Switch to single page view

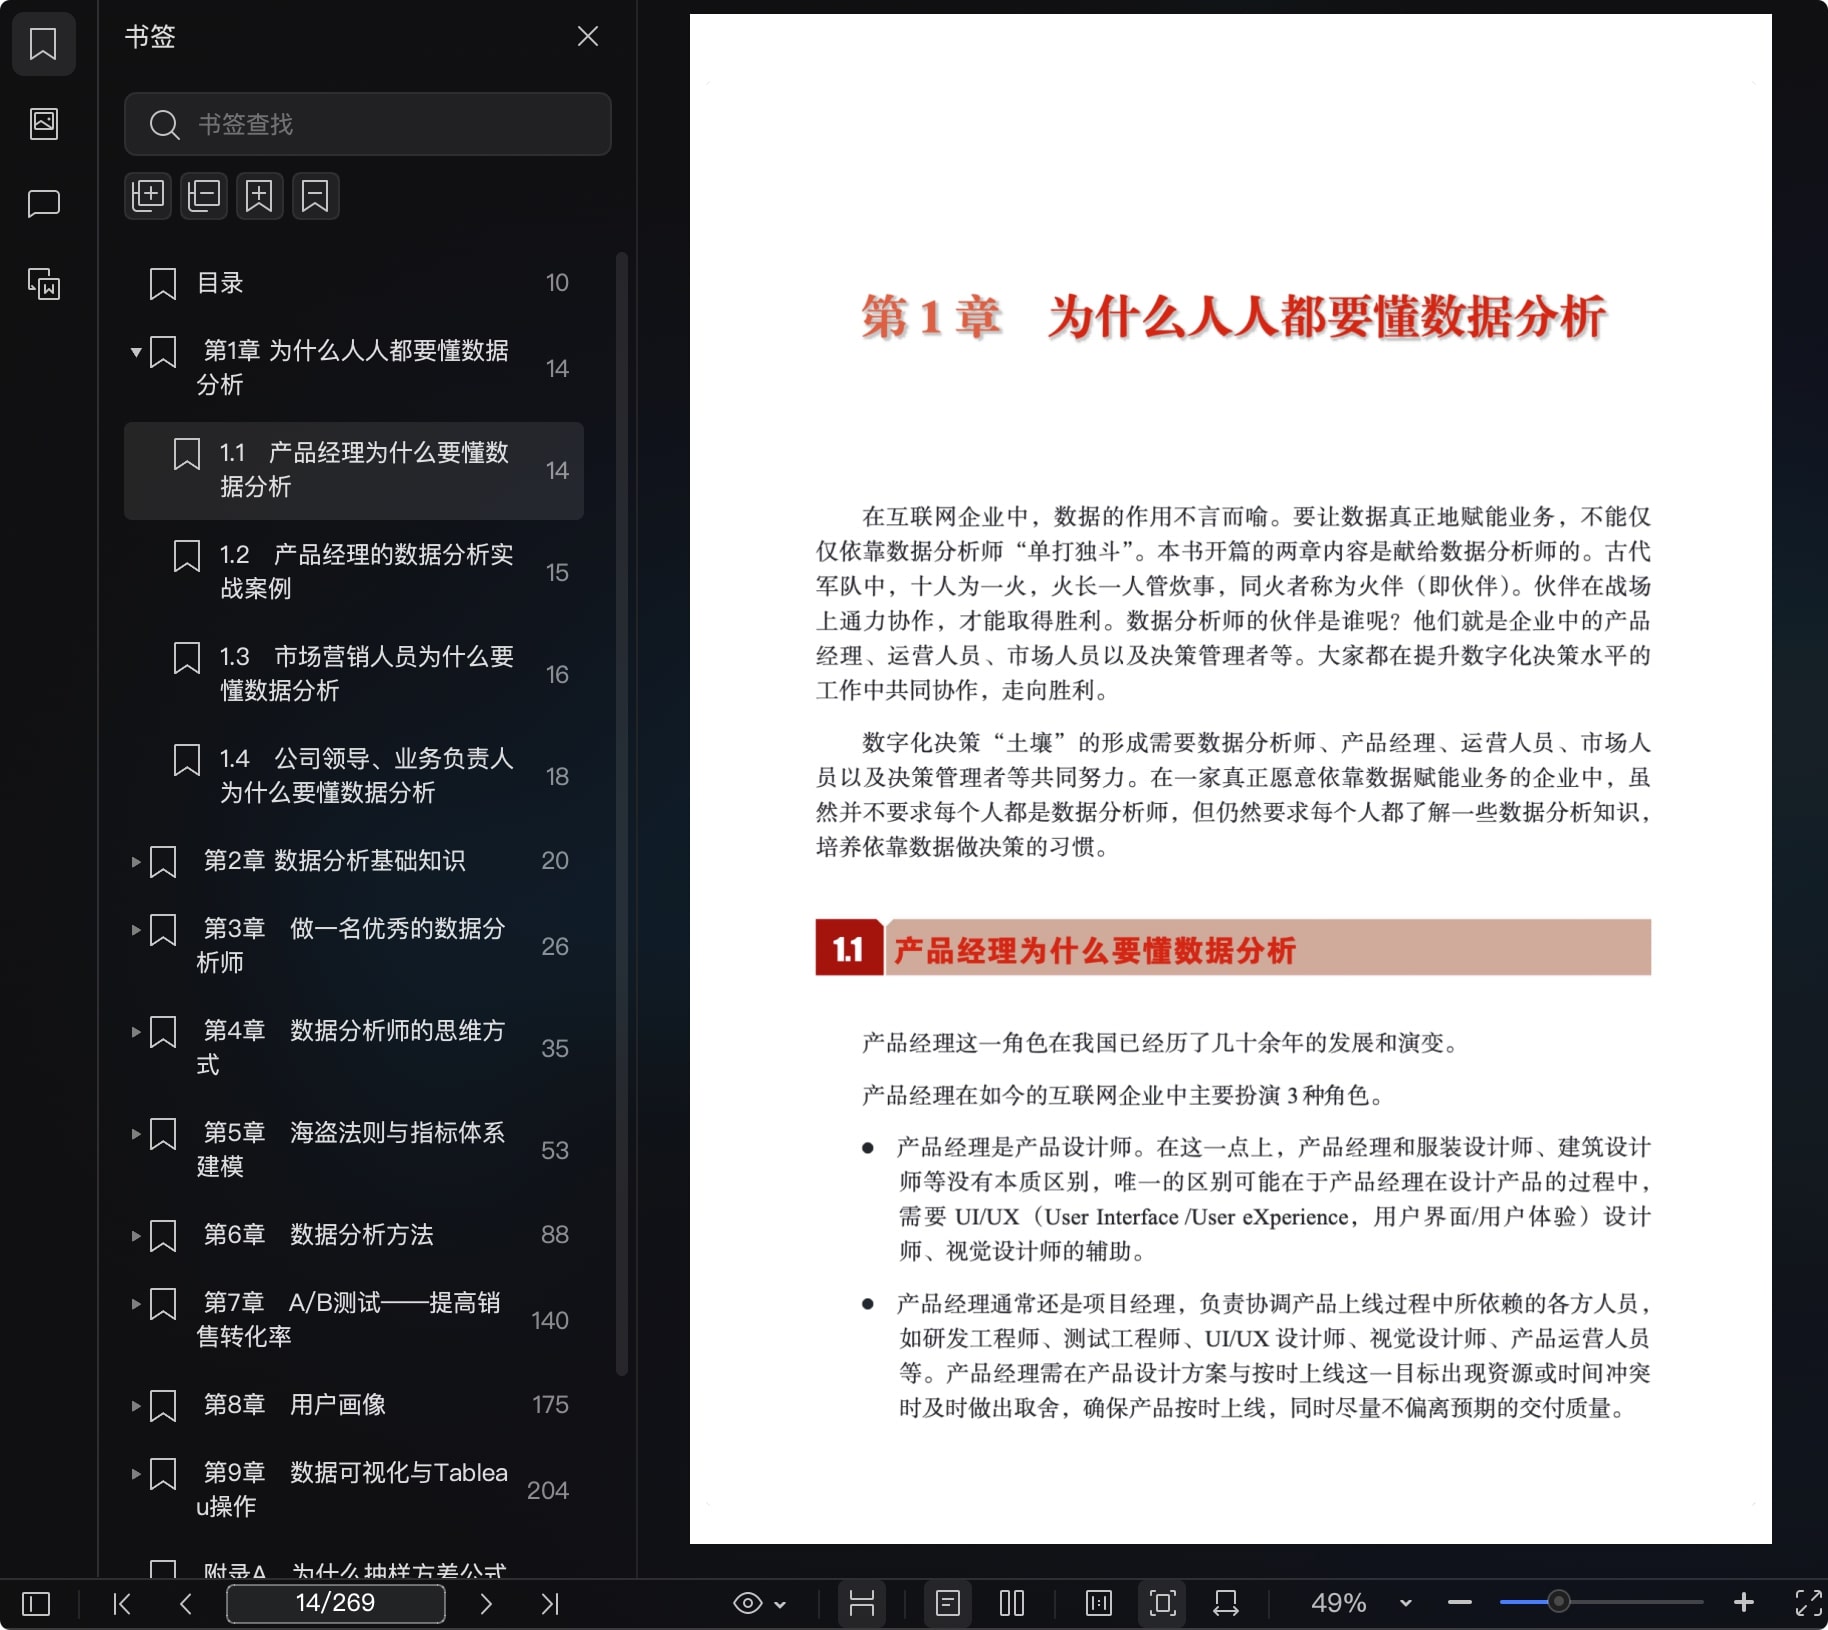(x=948, y=1604)
